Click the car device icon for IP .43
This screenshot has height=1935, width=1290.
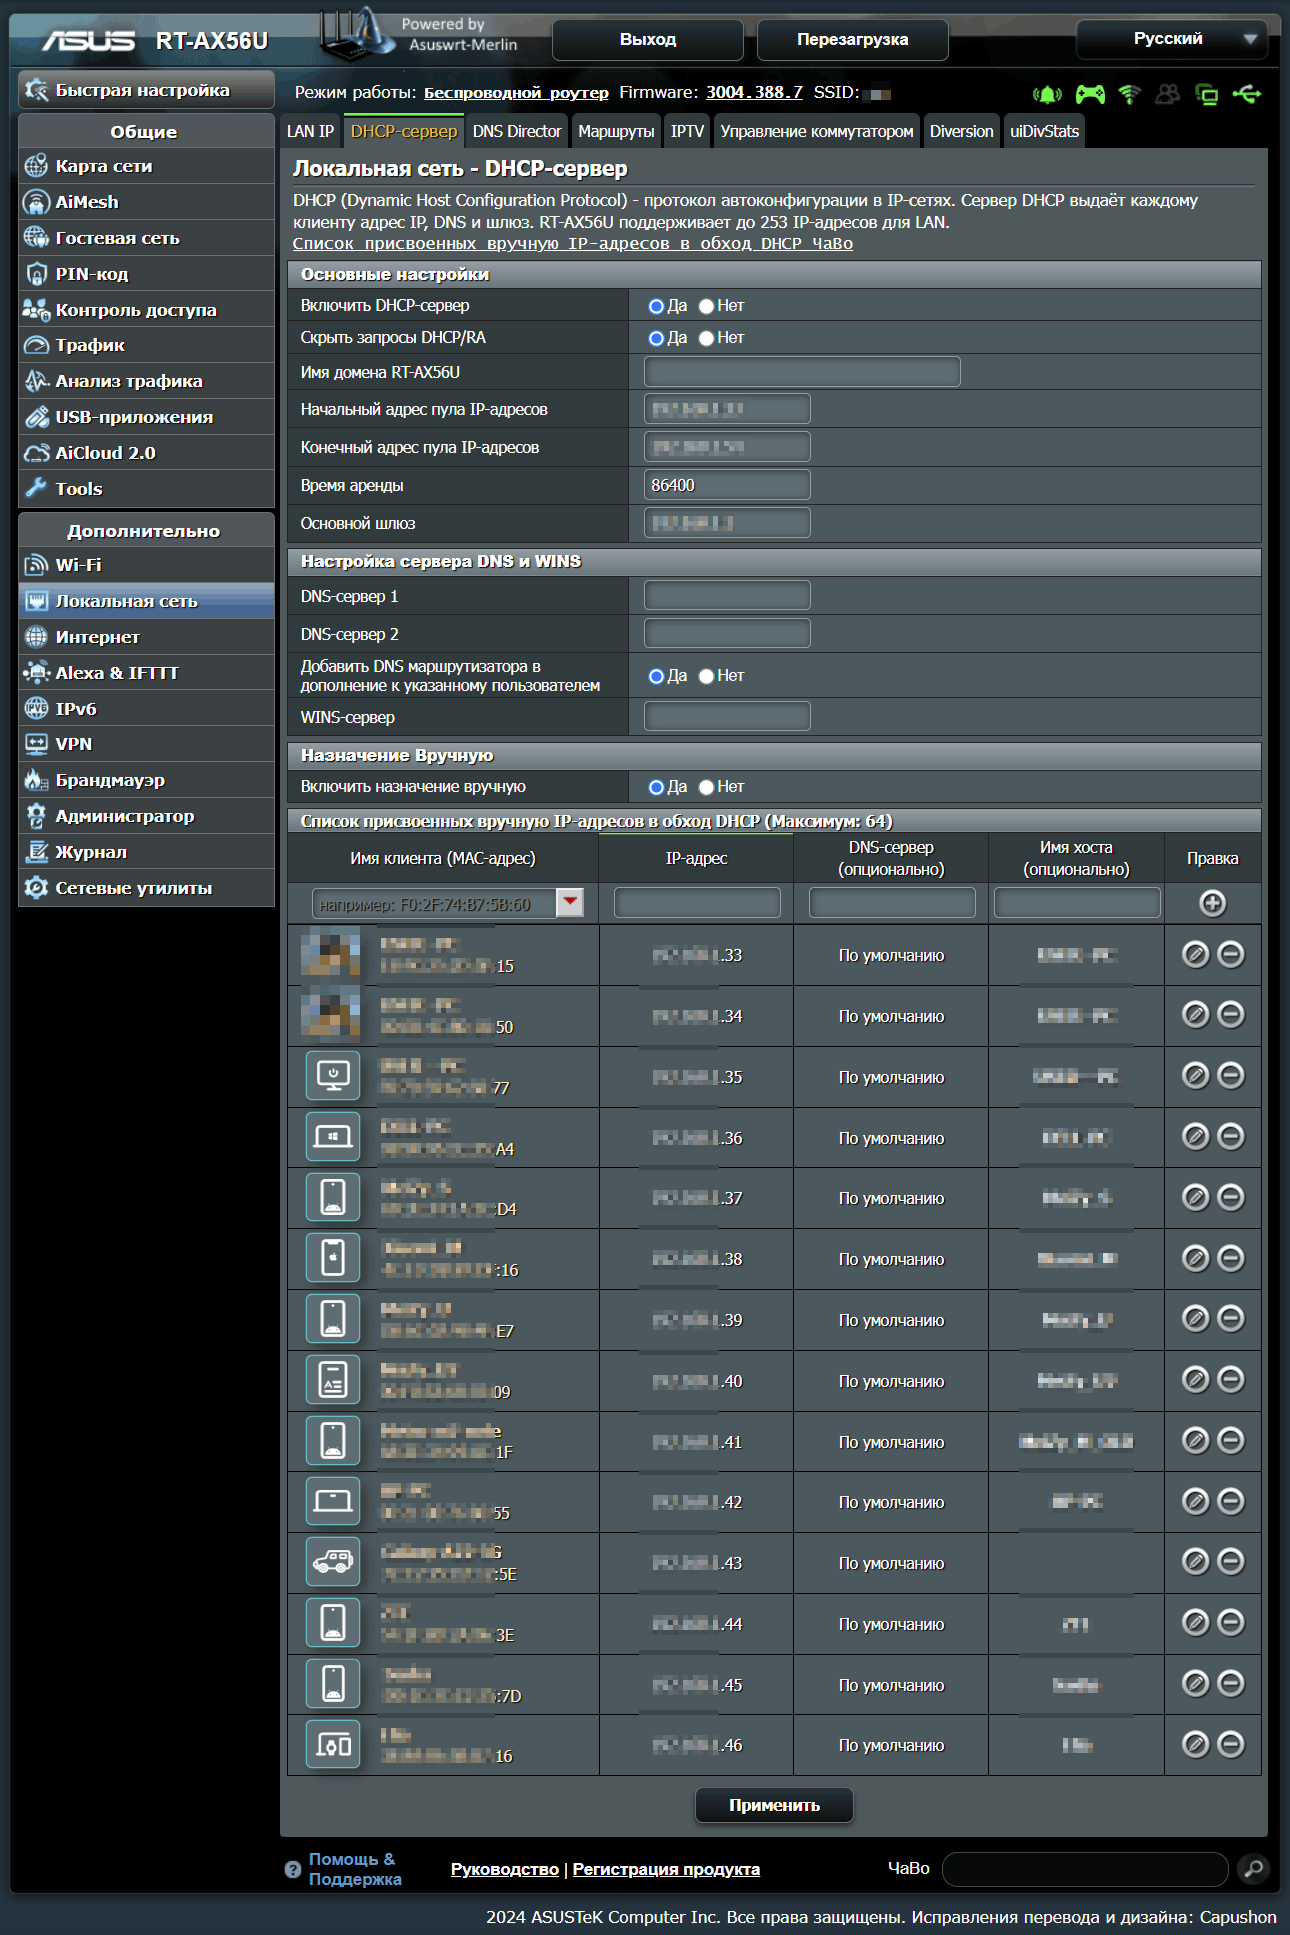333,1562
